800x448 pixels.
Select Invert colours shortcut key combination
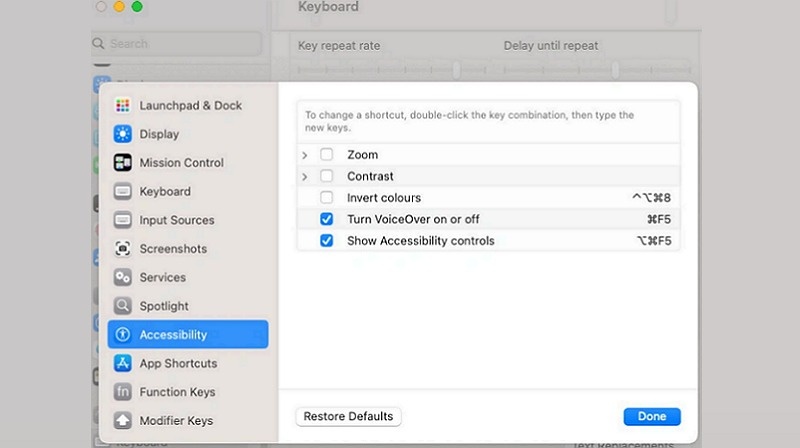coord(652,197)
